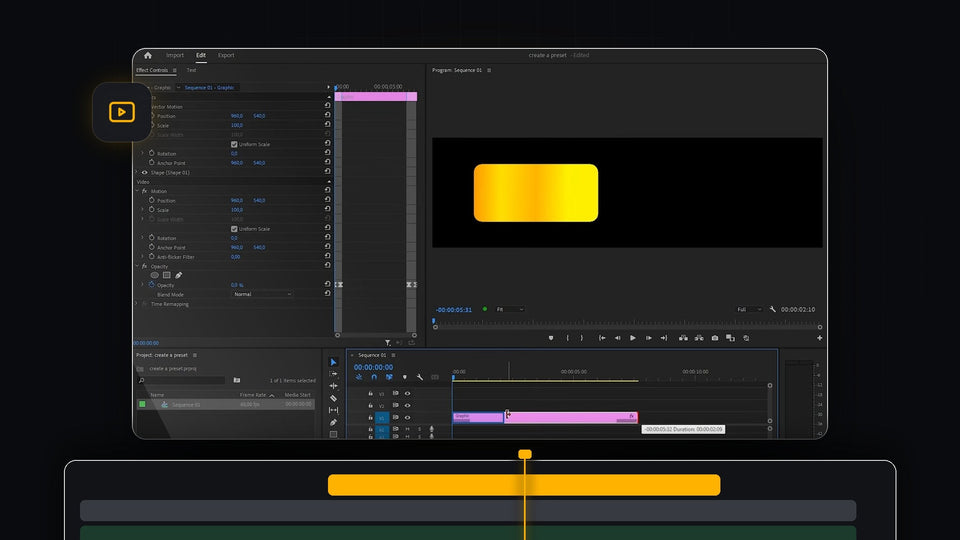Screen dimensions: 960x540
Task: Expand the Time Remapping effect
Action: pos(137,304)
